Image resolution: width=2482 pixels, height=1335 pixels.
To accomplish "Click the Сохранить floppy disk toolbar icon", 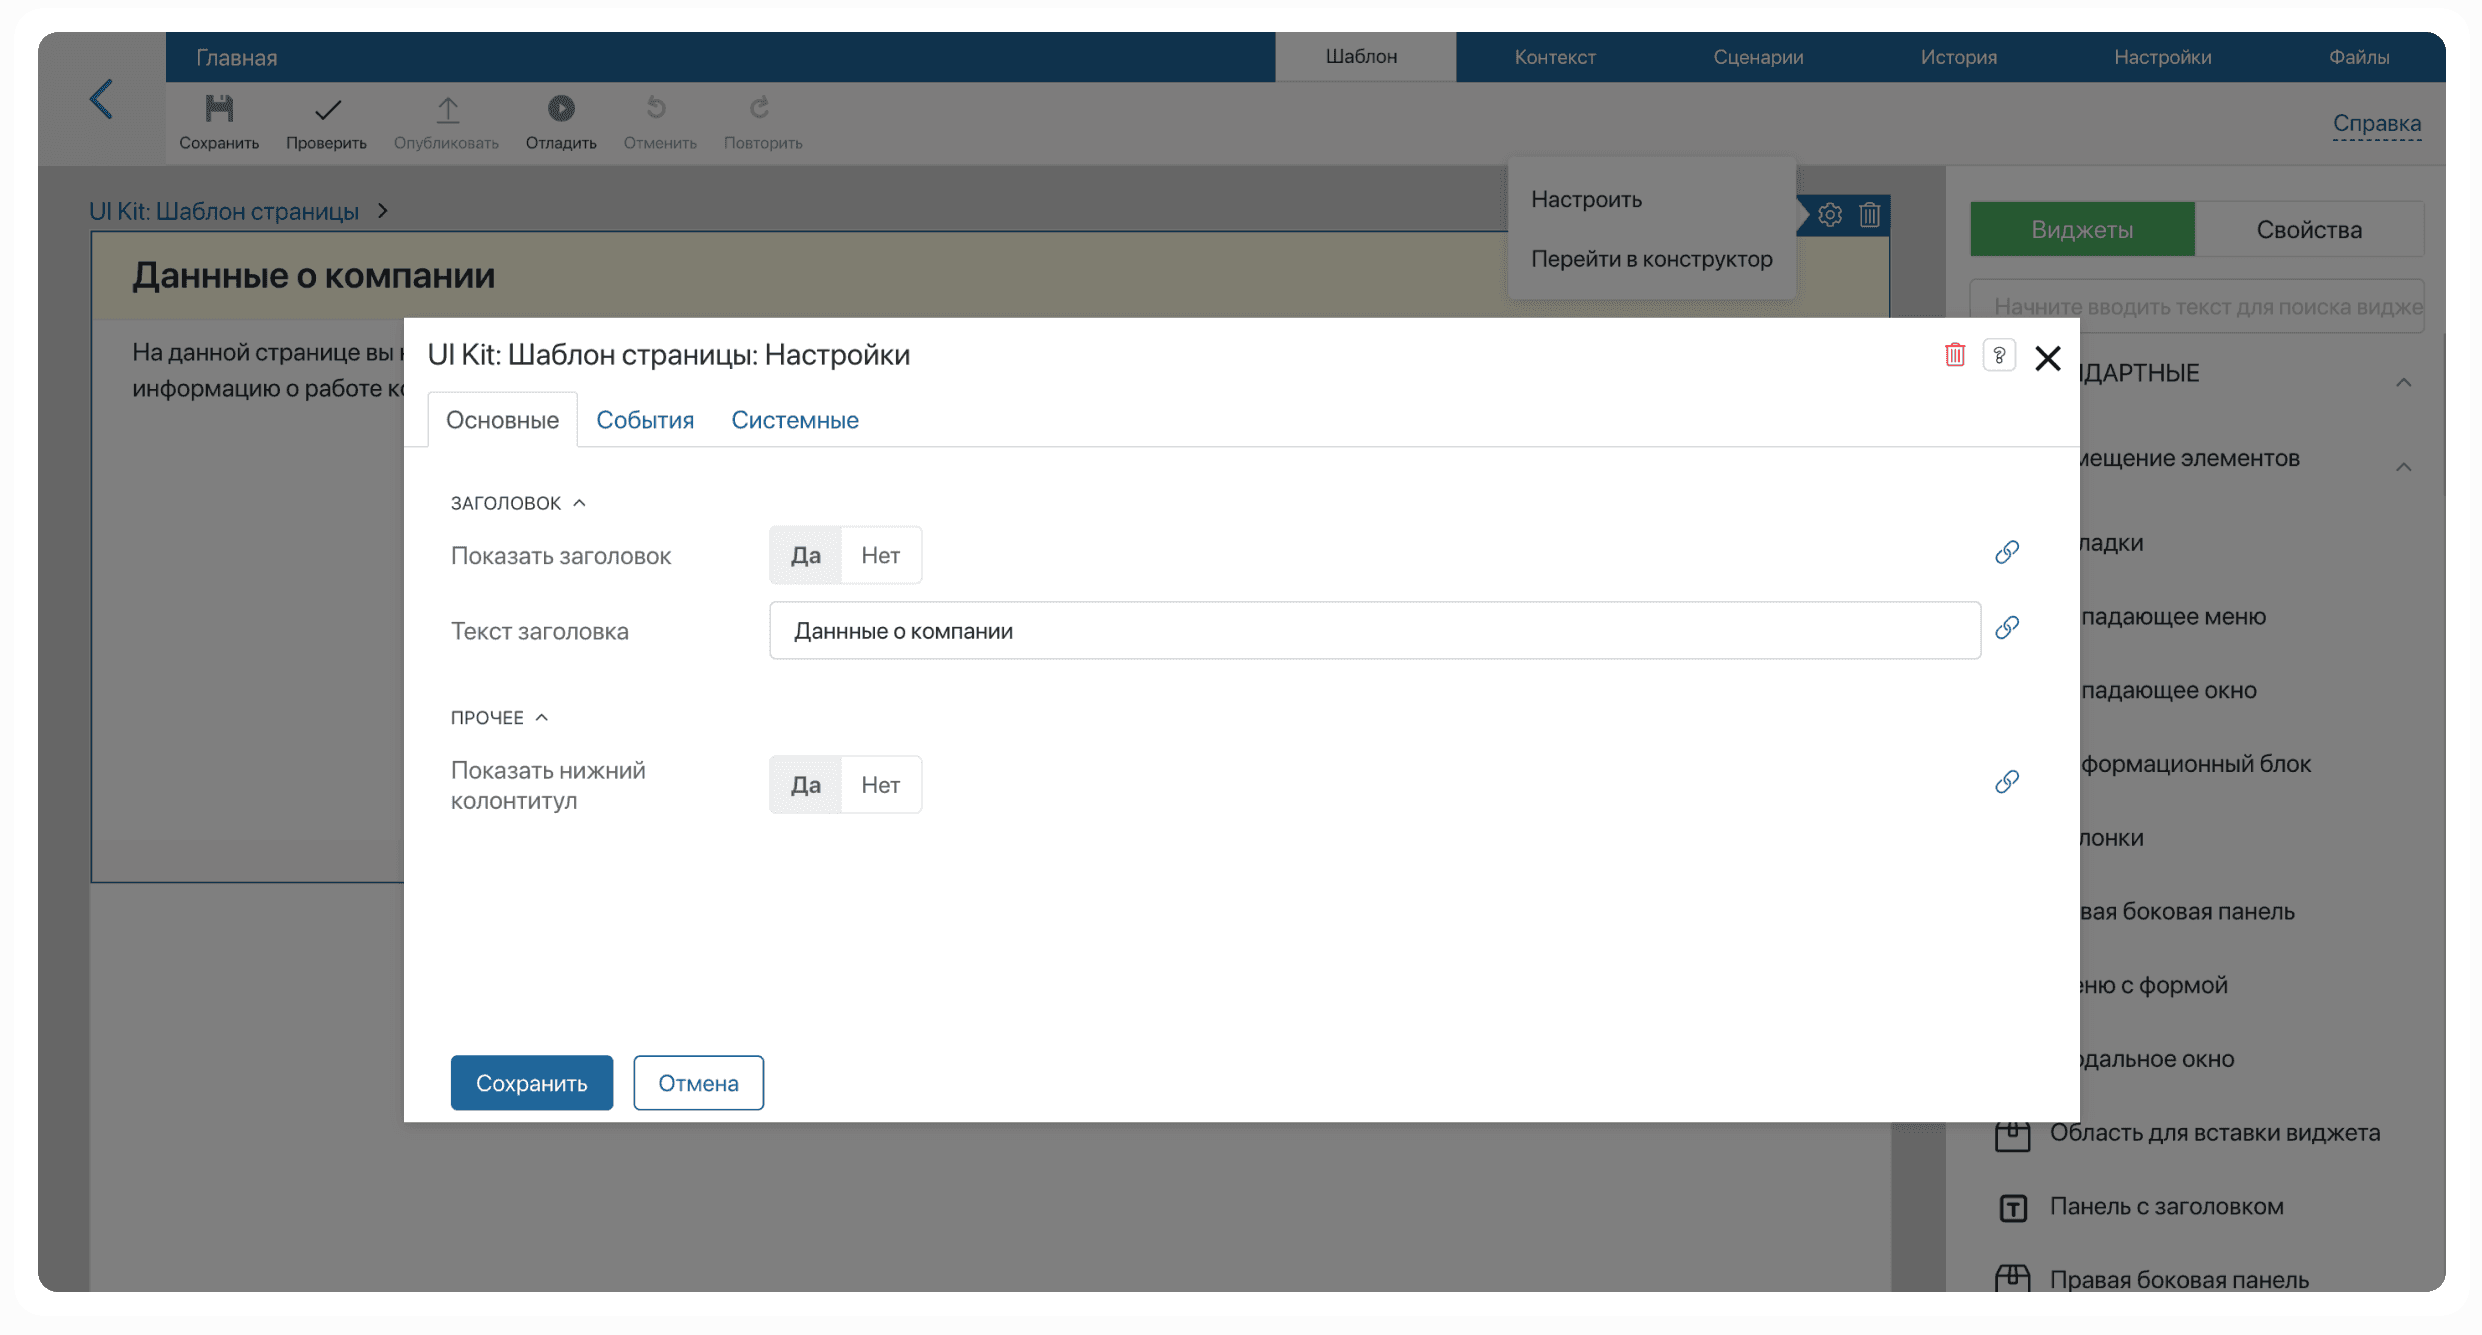I will click(219, 109).
